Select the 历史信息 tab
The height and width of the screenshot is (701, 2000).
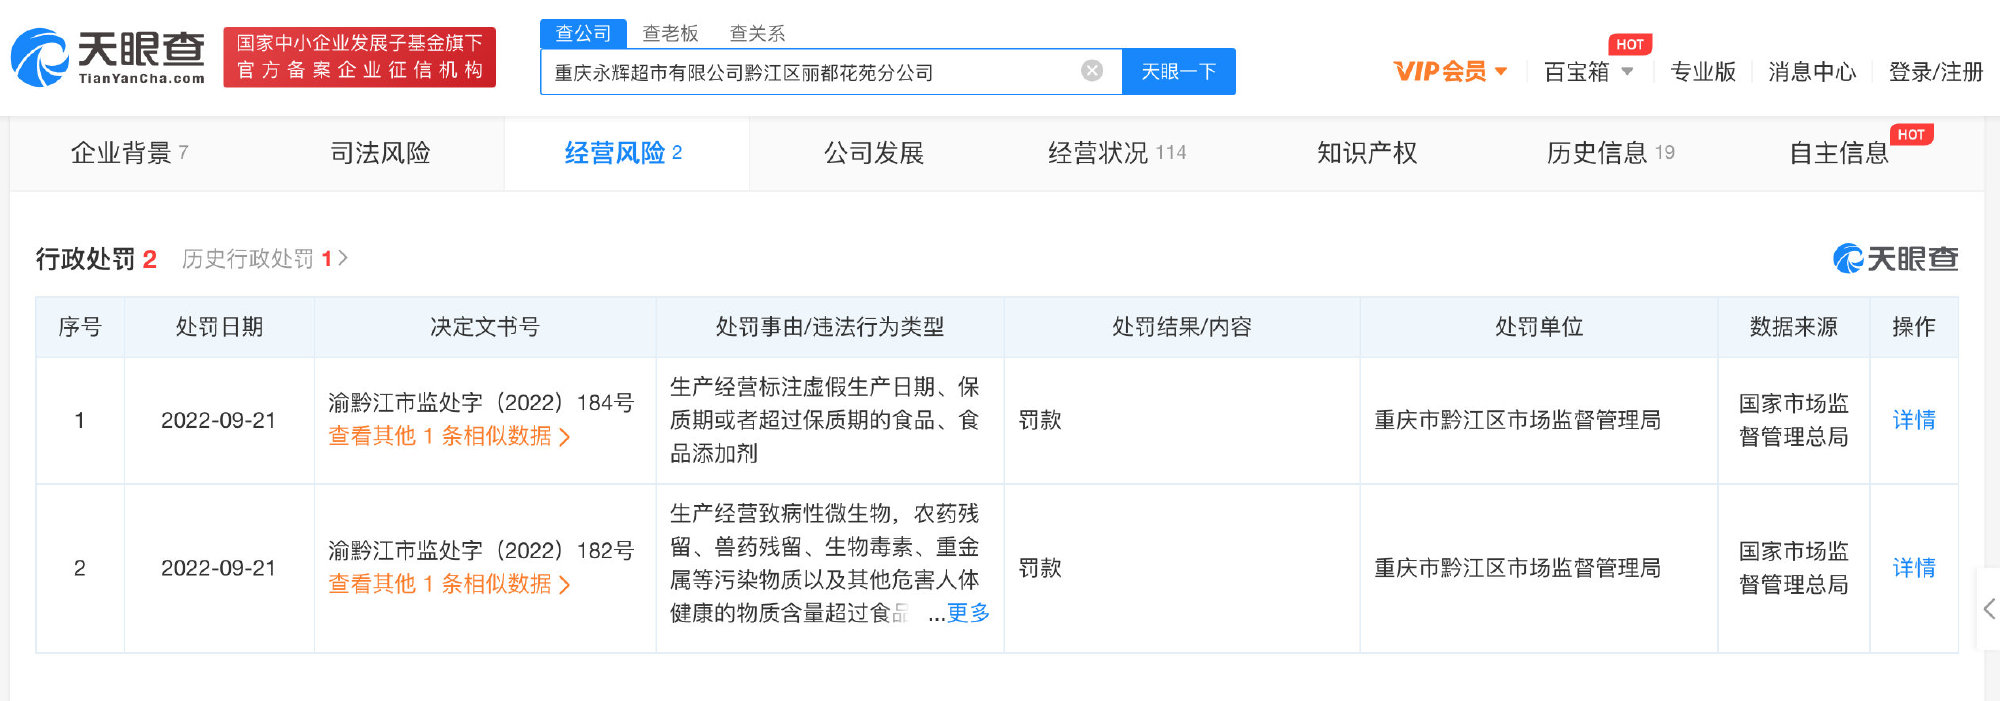[1610, 153]
